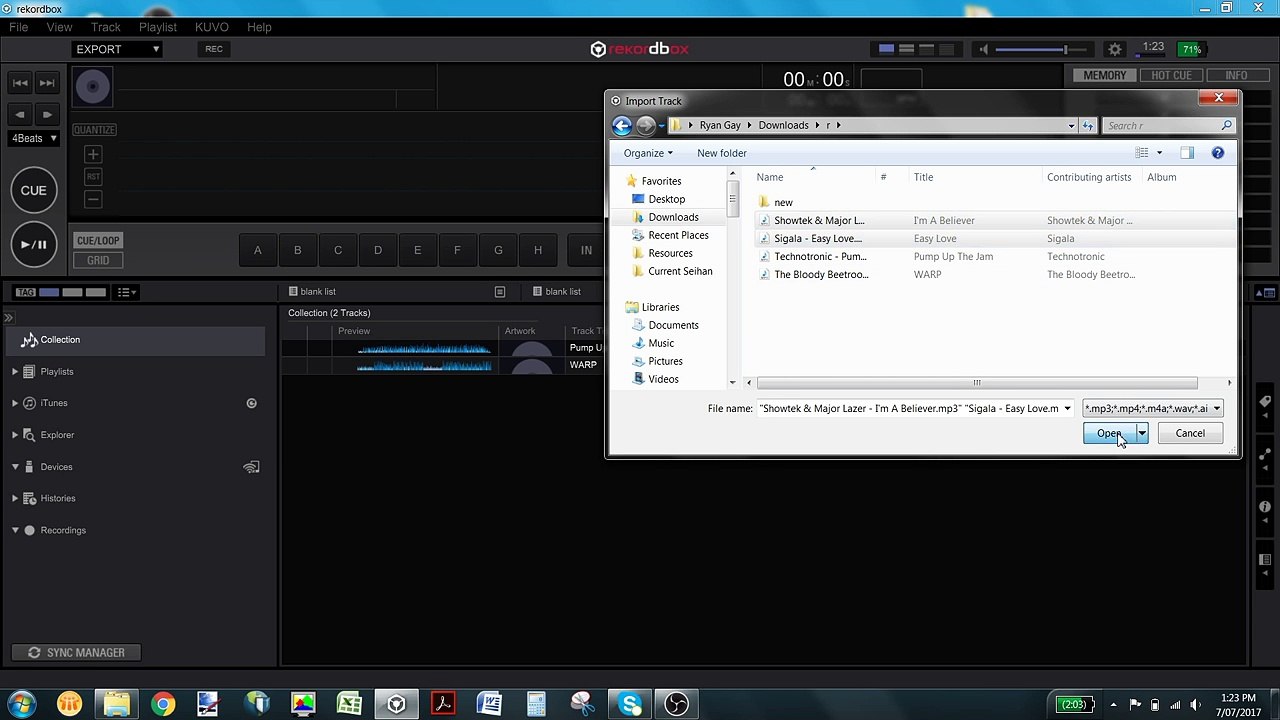Click the Help icon in Import Track dialog
The width and height of the screenshot is (1280, 720).
pos(1217,153)
